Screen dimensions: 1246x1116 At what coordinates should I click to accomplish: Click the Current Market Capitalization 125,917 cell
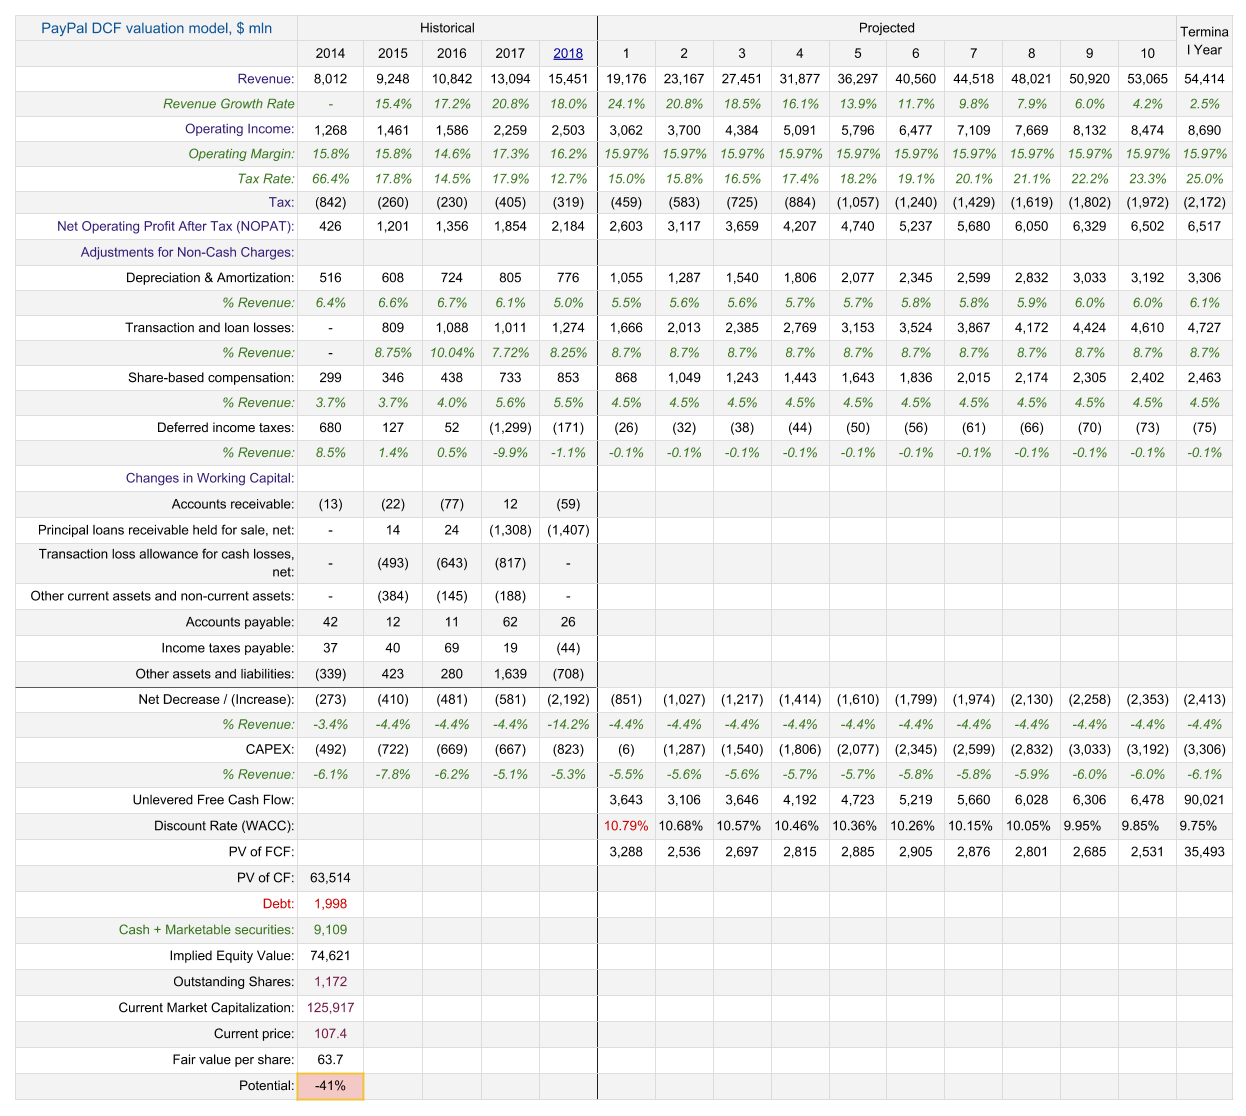[330, 1008]
